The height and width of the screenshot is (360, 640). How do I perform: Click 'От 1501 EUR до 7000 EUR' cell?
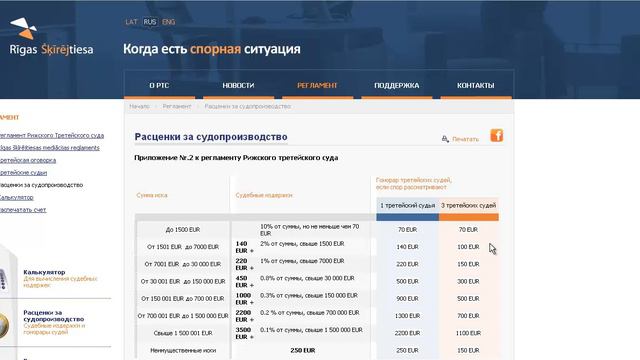click(183, 247)
